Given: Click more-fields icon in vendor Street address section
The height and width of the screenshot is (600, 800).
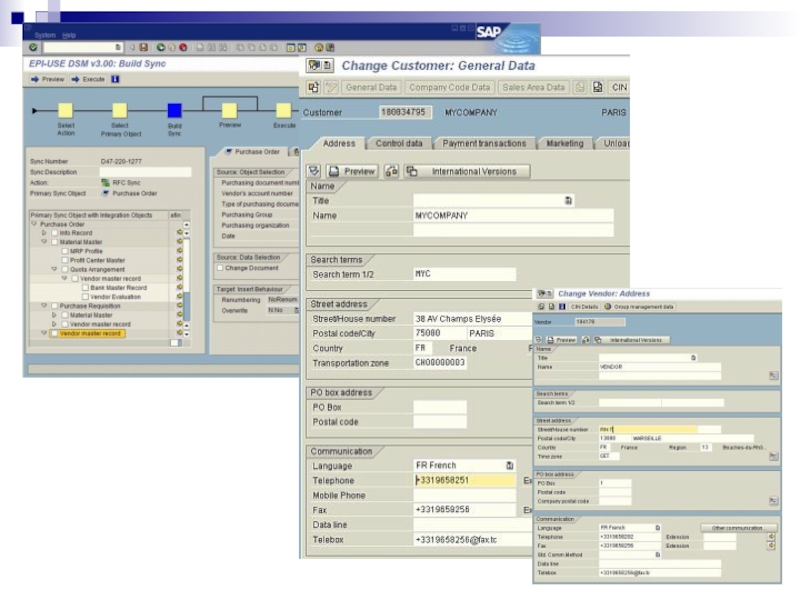Looking at the screenshot, I should click(773, 457).
